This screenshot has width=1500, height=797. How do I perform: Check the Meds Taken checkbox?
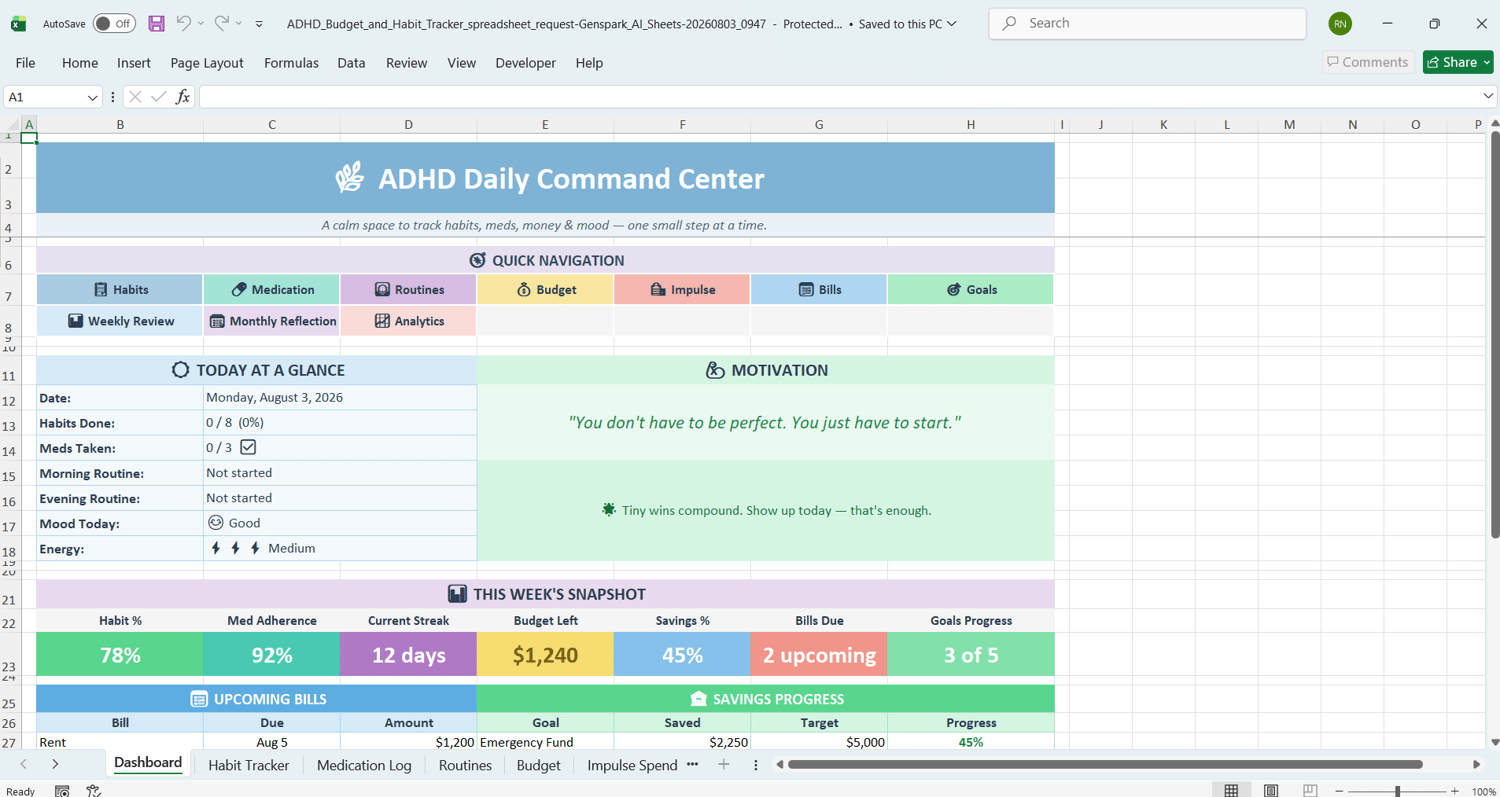(248, 447)
